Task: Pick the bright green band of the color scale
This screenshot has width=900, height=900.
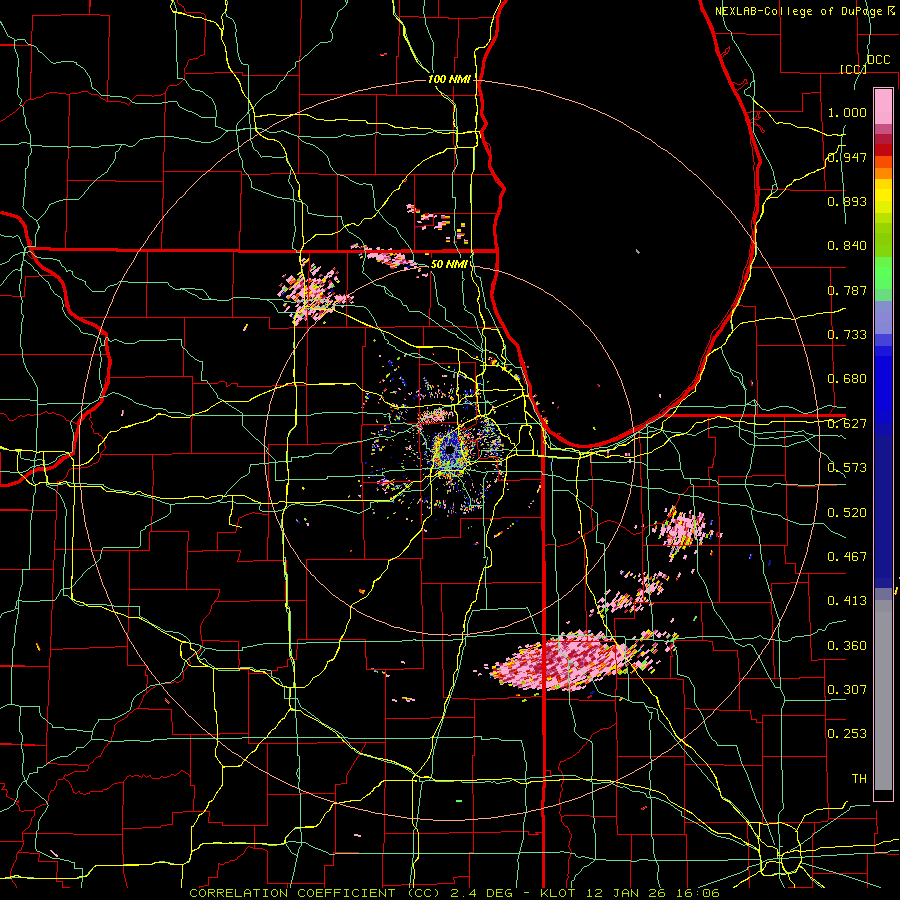Action: pyautogui.click(x=883, y=273)
